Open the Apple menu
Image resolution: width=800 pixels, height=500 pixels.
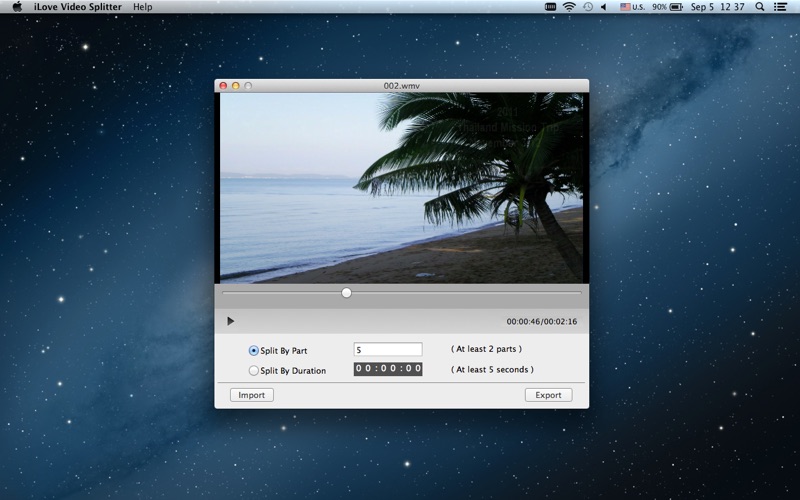coord(17,7)
